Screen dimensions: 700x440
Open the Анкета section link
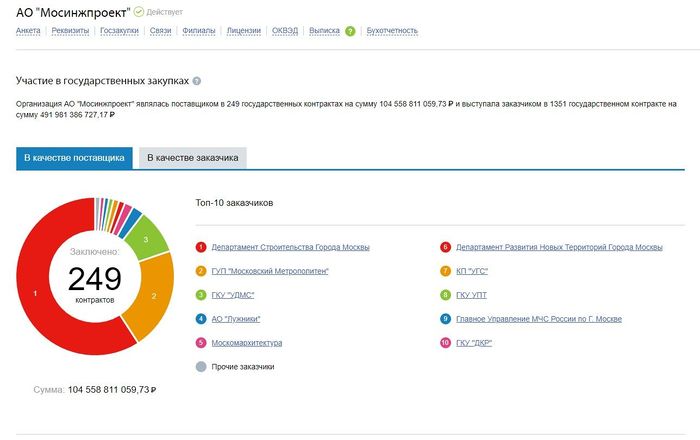click(28, 31)
